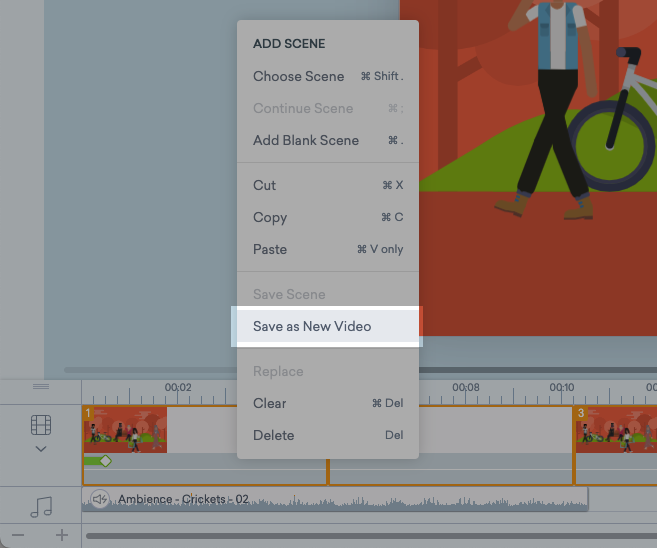This screenshot has width=657, height=548.
Task: Click the timeline horizontal scrollbar at the bottom
Action: point(371,536)
